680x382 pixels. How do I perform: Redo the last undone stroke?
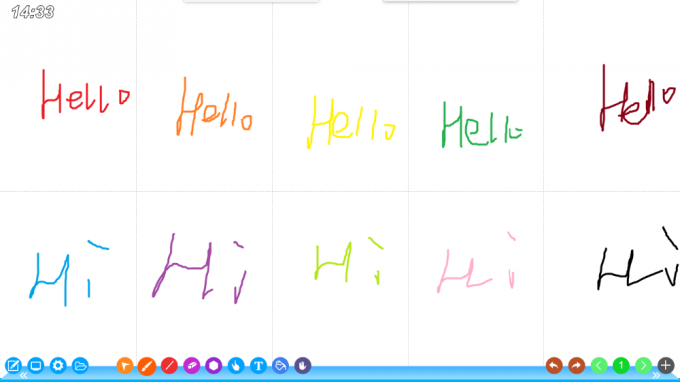(576, 366)
